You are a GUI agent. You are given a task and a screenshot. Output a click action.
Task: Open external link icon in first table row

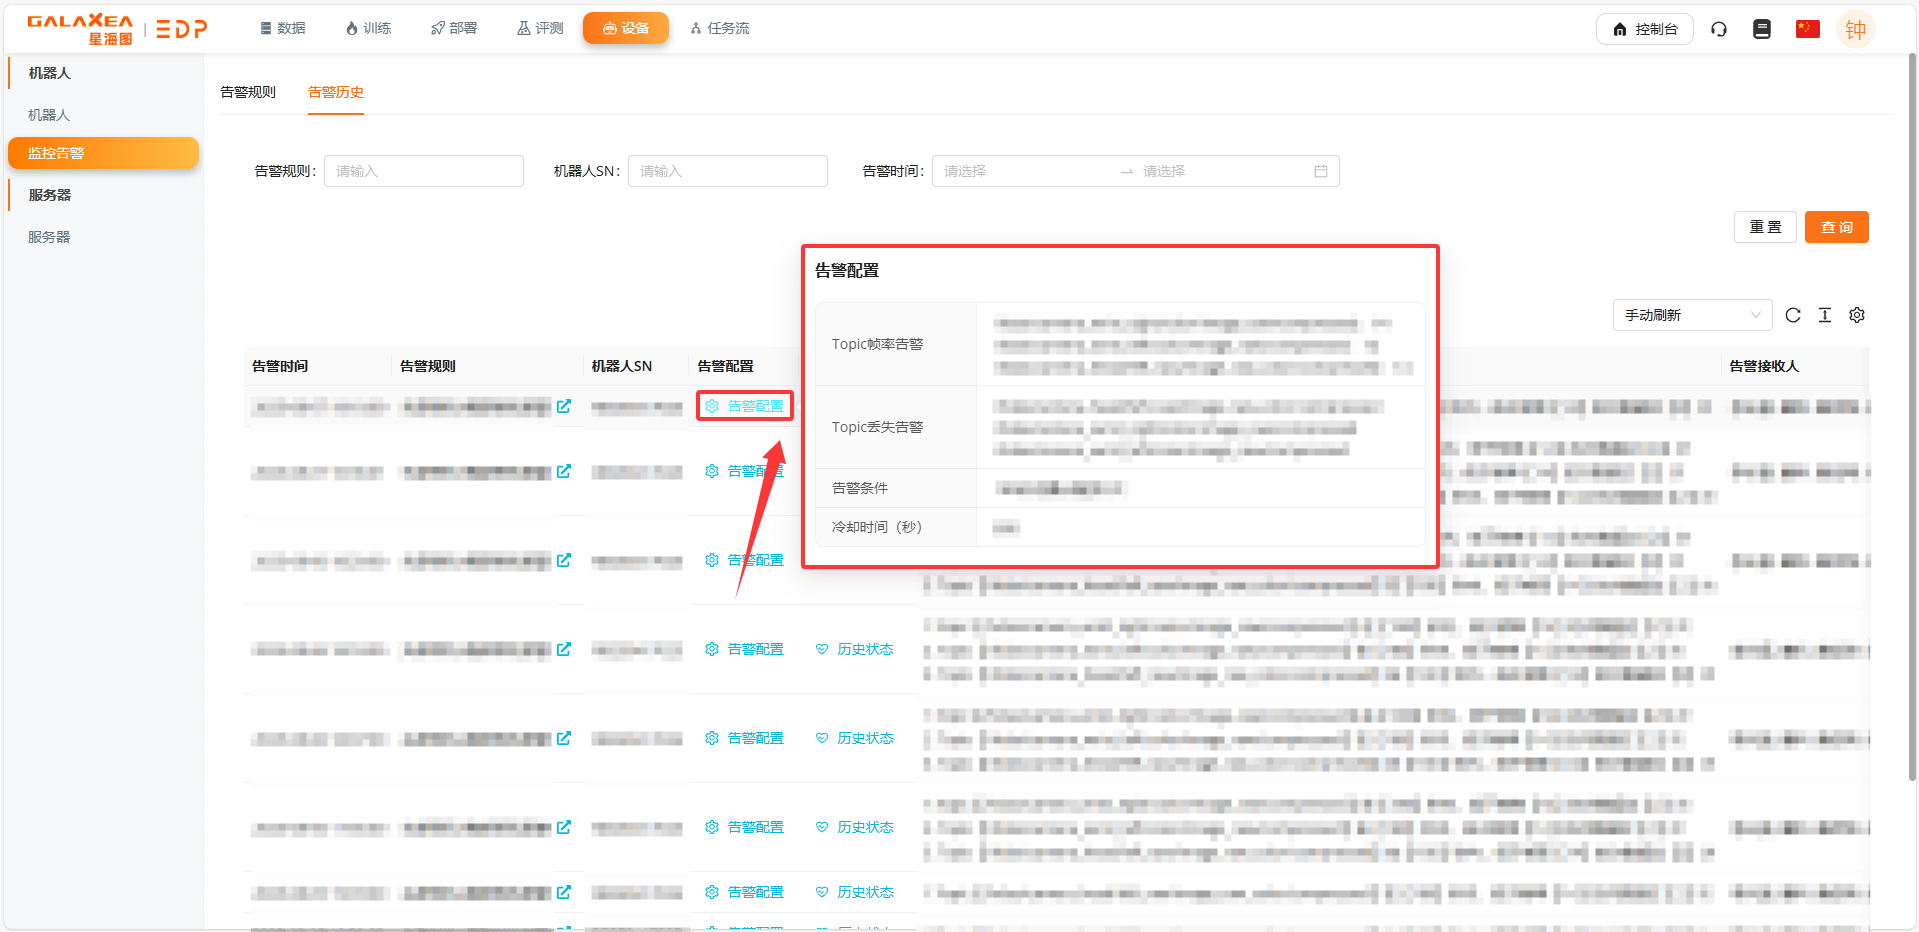pyautogui.click(x=564, y=406)
